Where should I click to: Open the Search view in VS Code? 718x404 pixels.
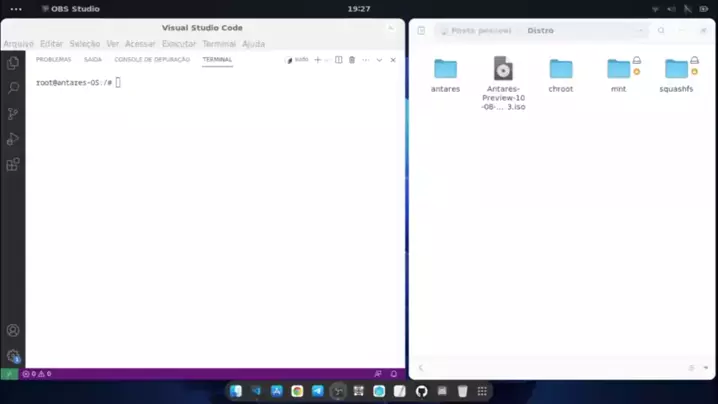(x=13, y=88)
